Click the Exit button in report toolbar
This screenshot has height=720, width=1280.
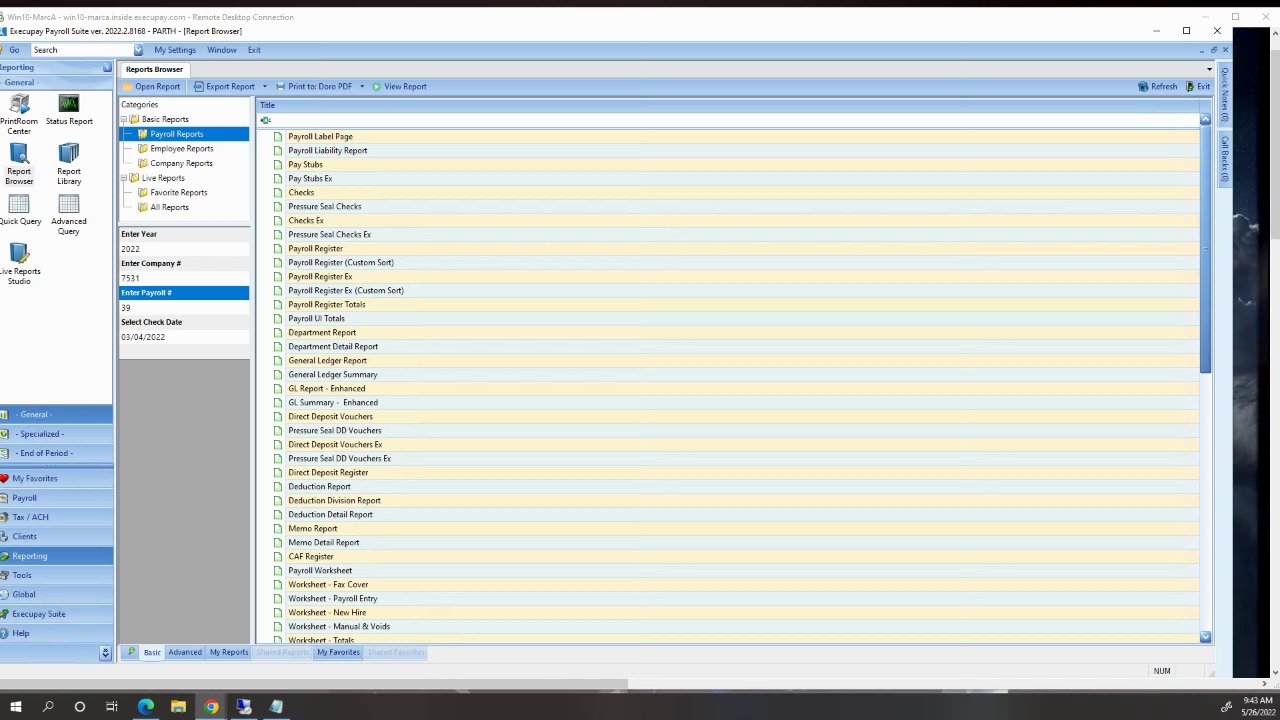tap(1198, 87)
